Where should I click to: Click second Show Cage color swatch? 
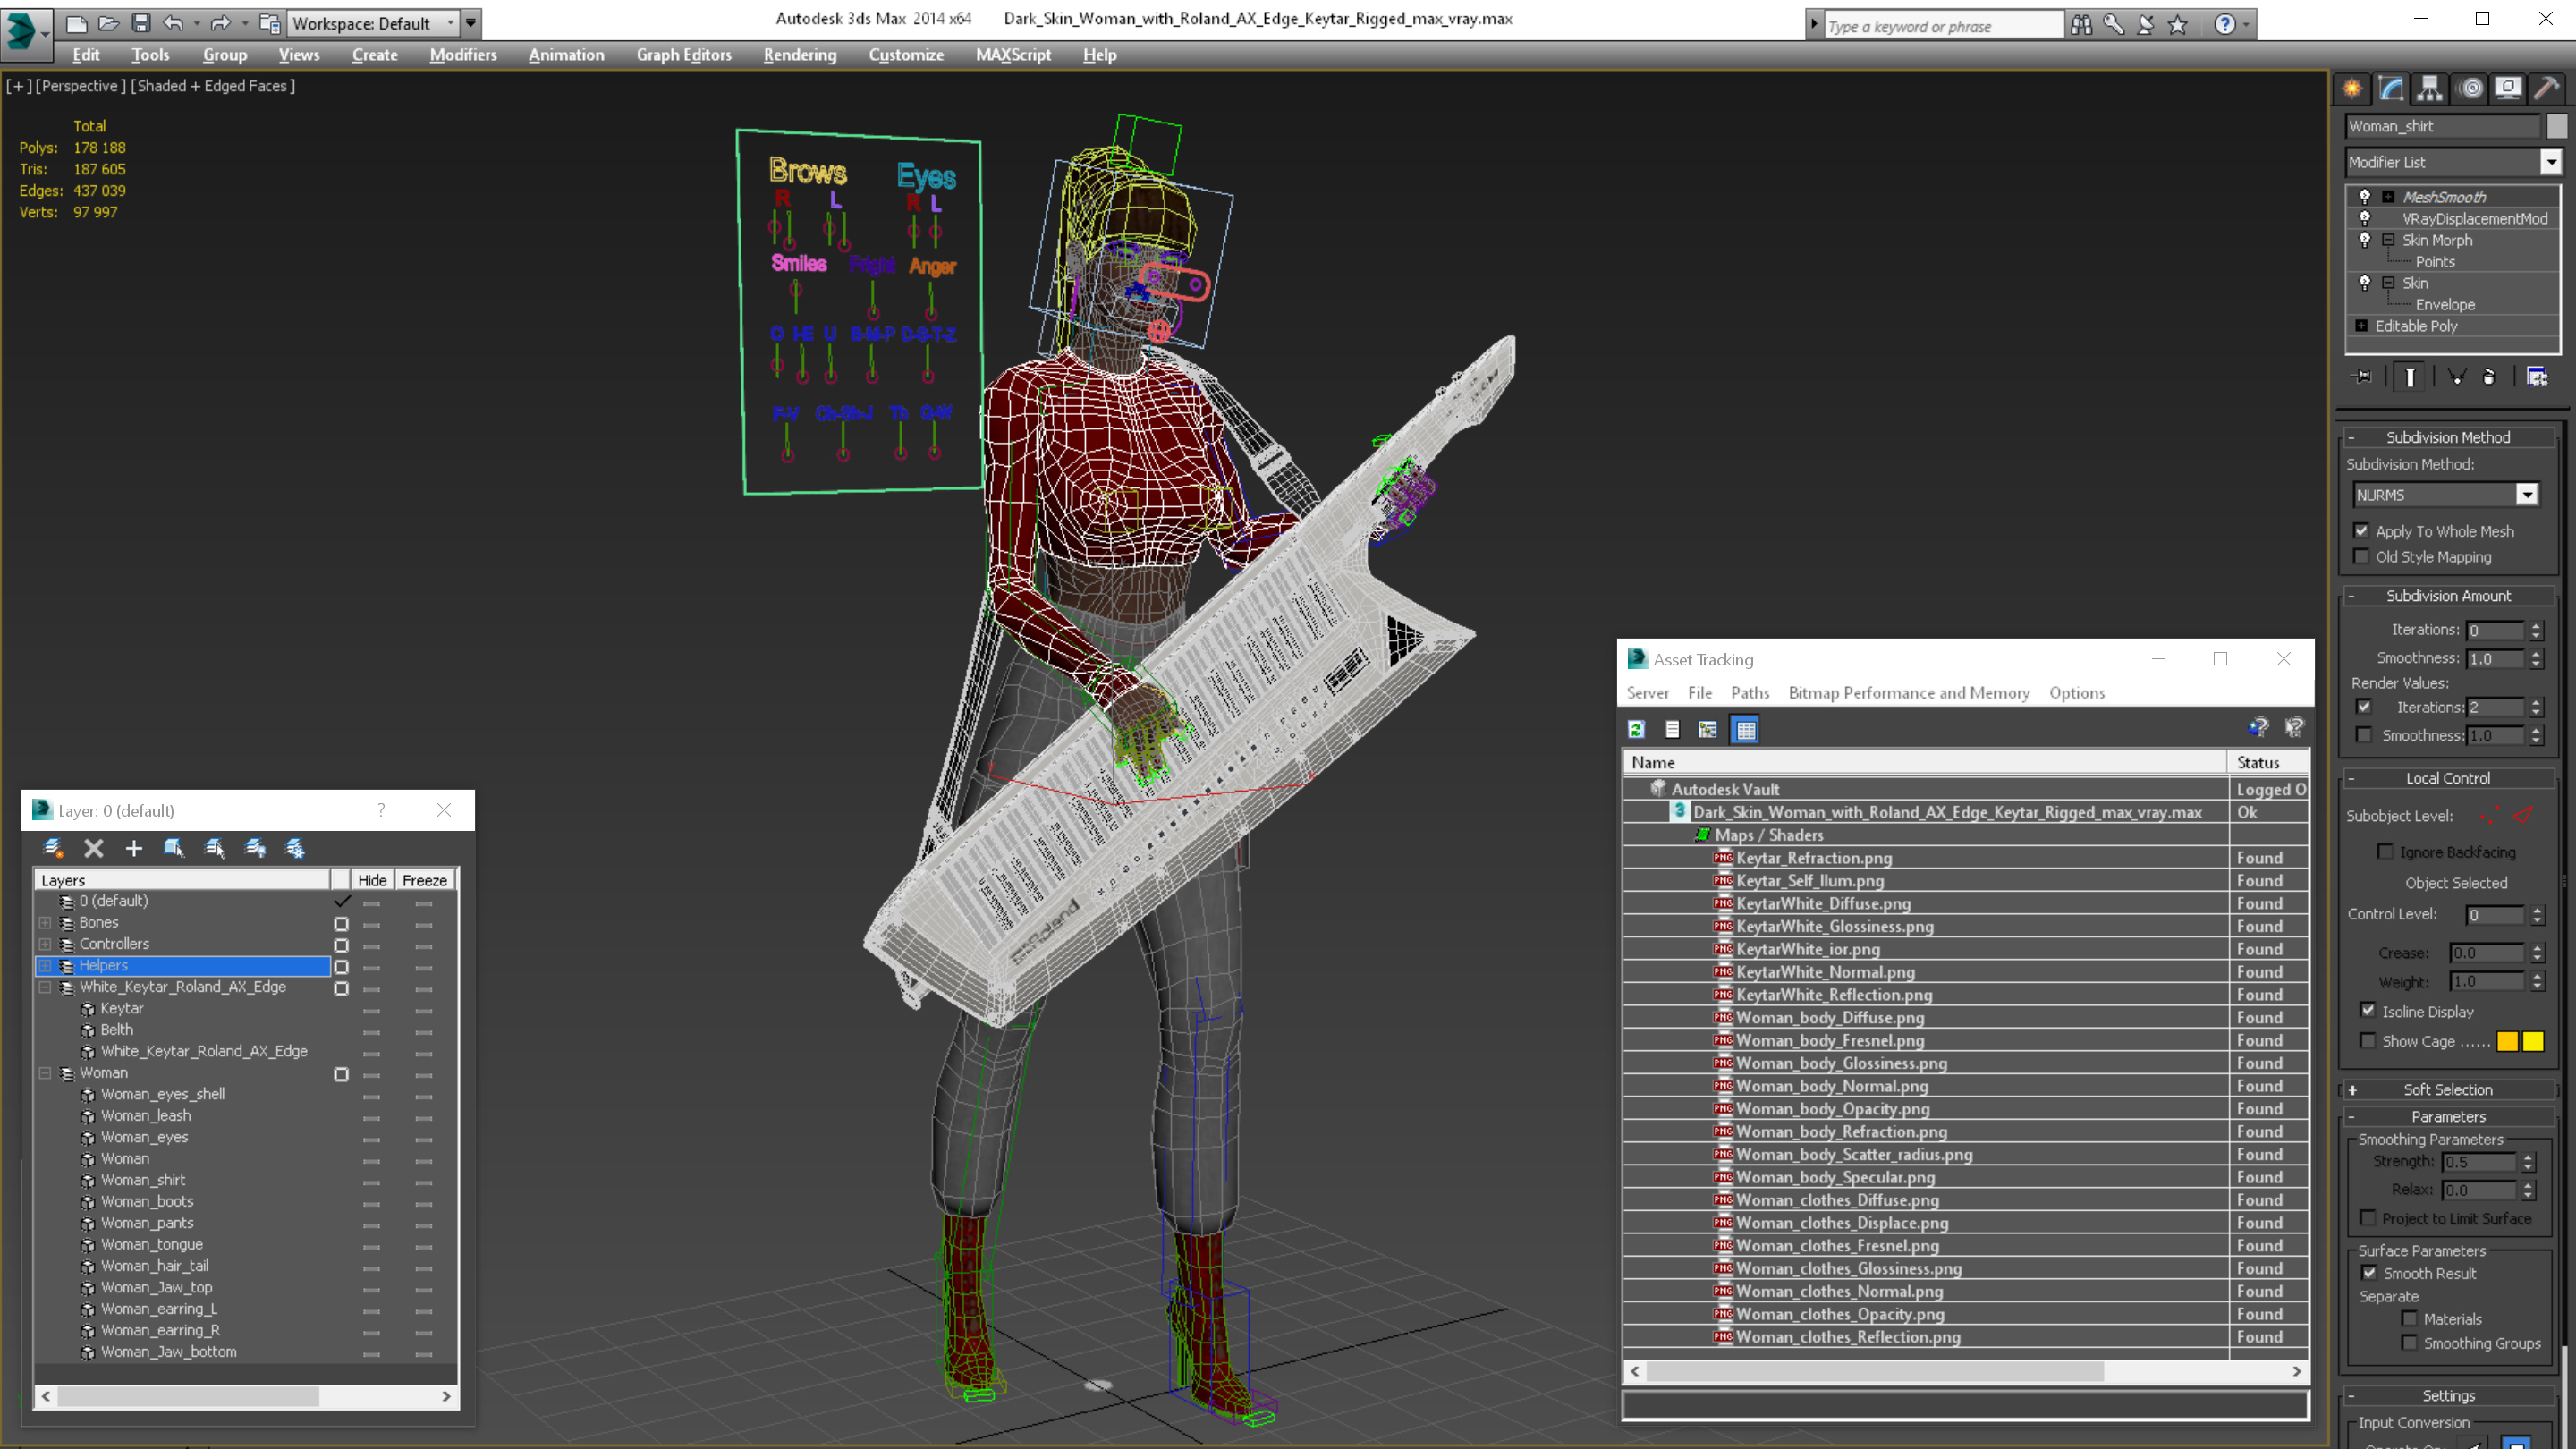tap(2533, 1042)
